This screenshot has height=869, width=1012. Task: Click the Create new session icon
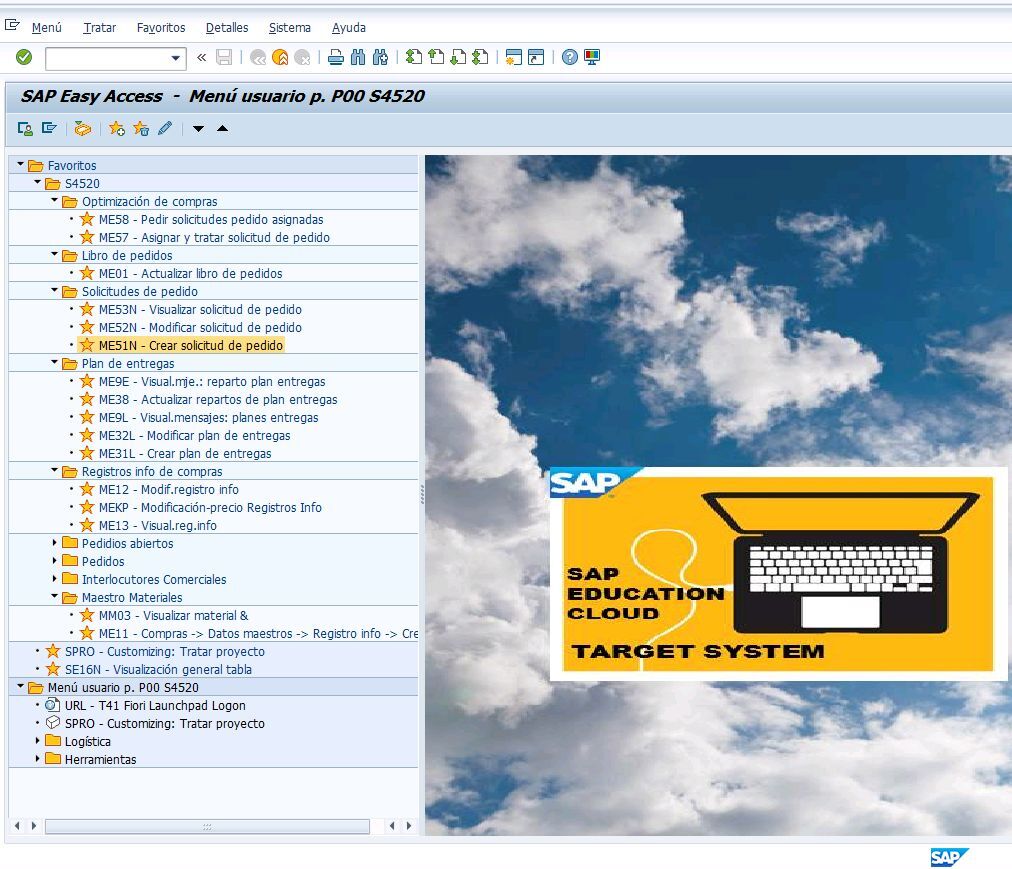point(513,58)
